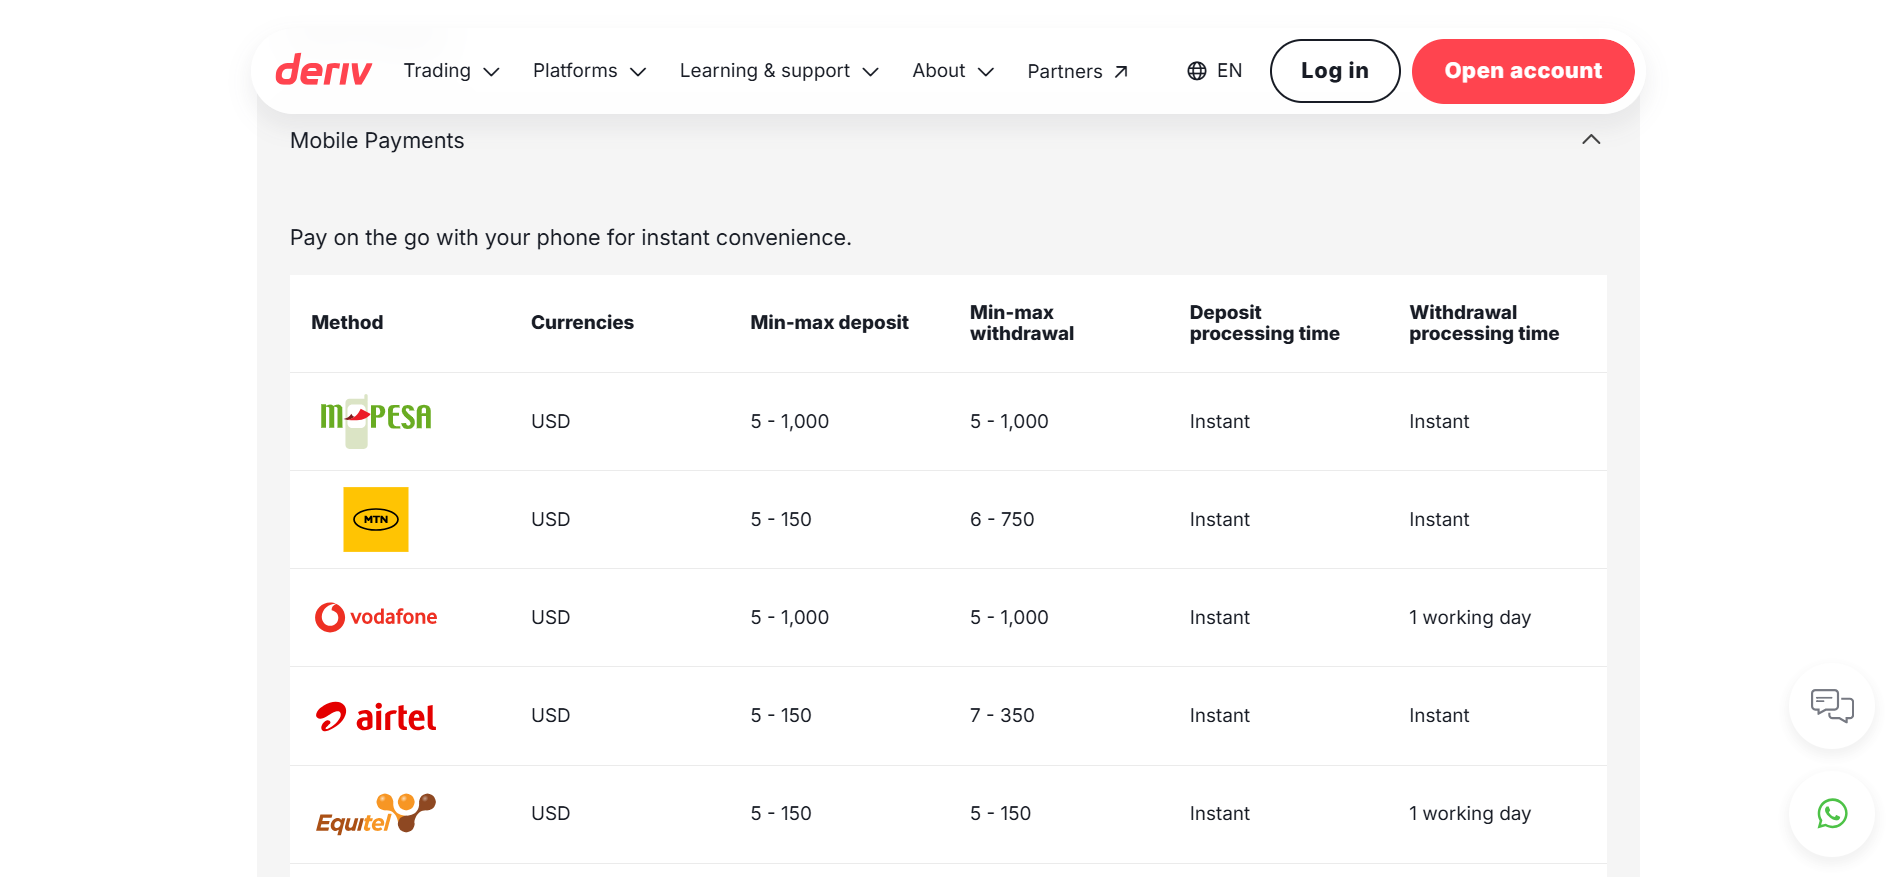The height and width of the screenshot is (877, 1897).
Task: Click the Deriv logo
Action: (x=323, y=71)
